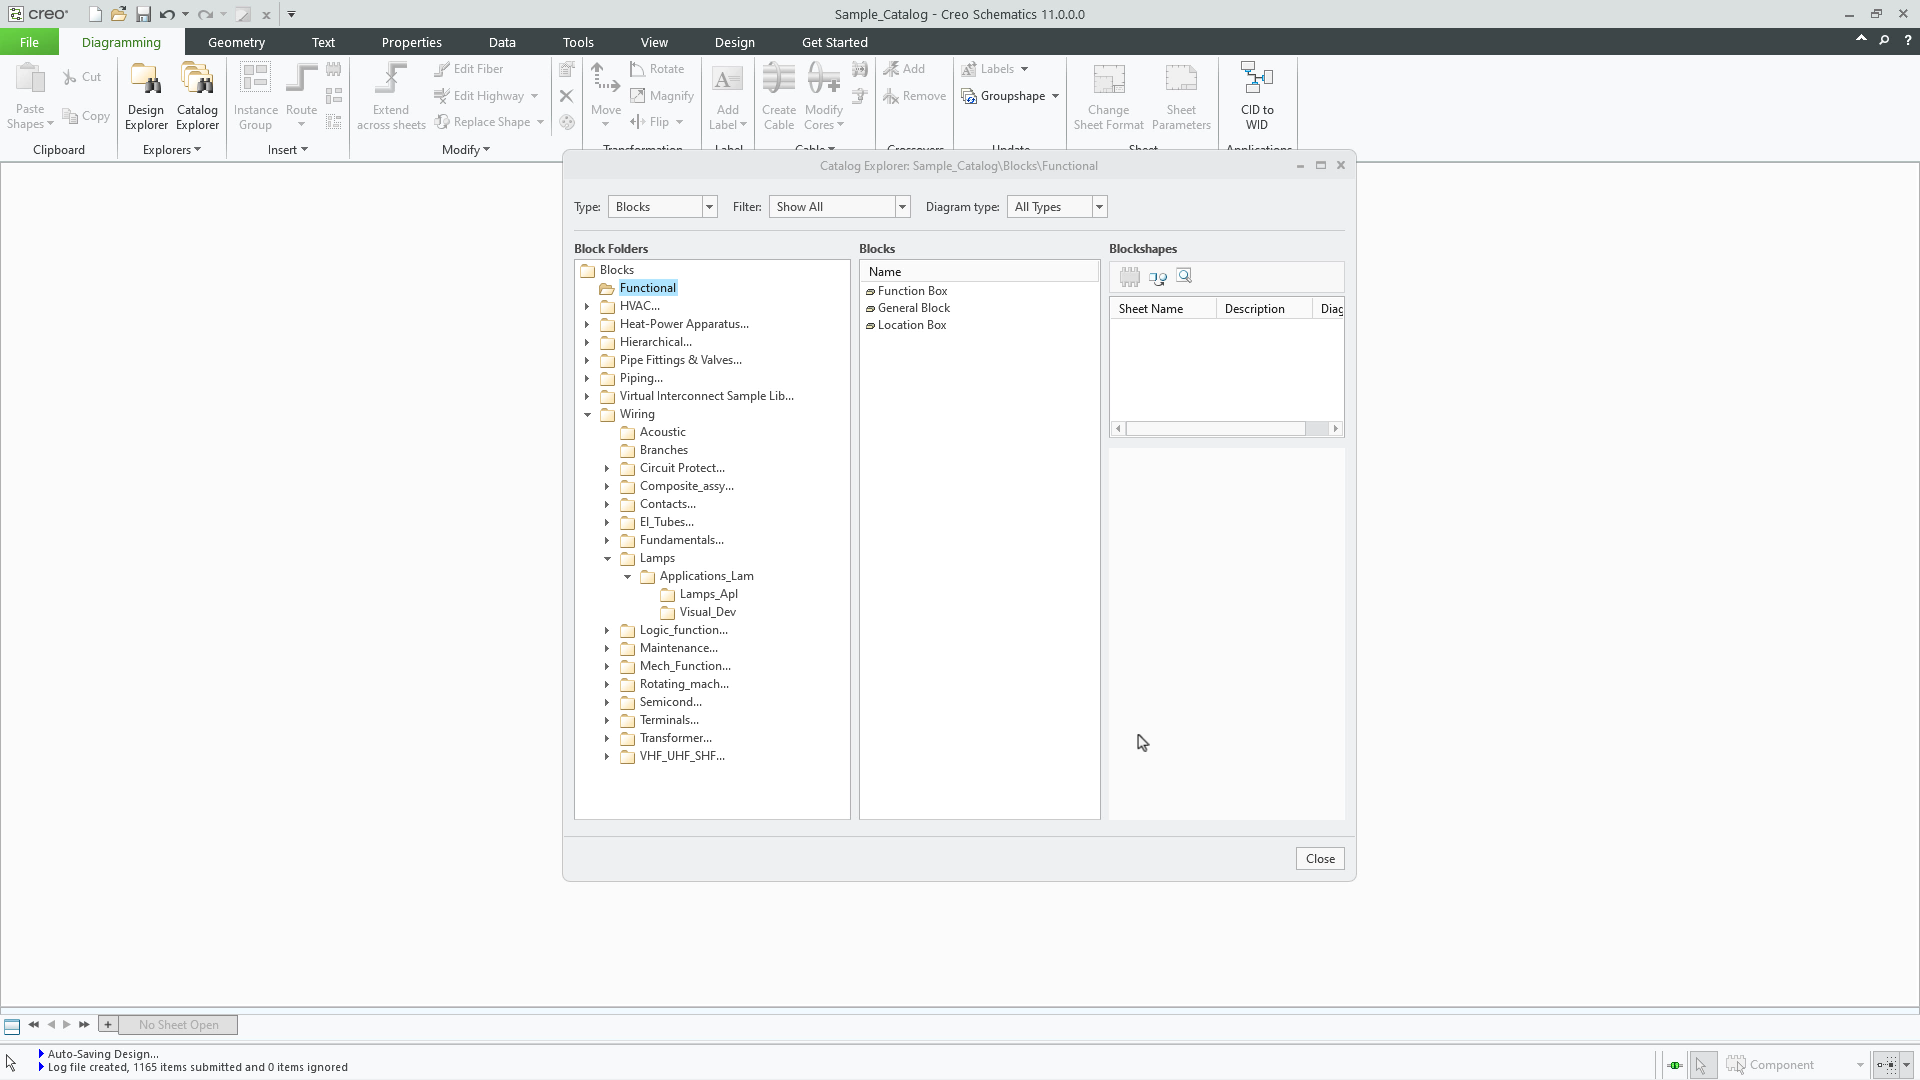Viewport: 1920px width, 1080px height.
Task: Open the Design Explorer
Action: 146,96
